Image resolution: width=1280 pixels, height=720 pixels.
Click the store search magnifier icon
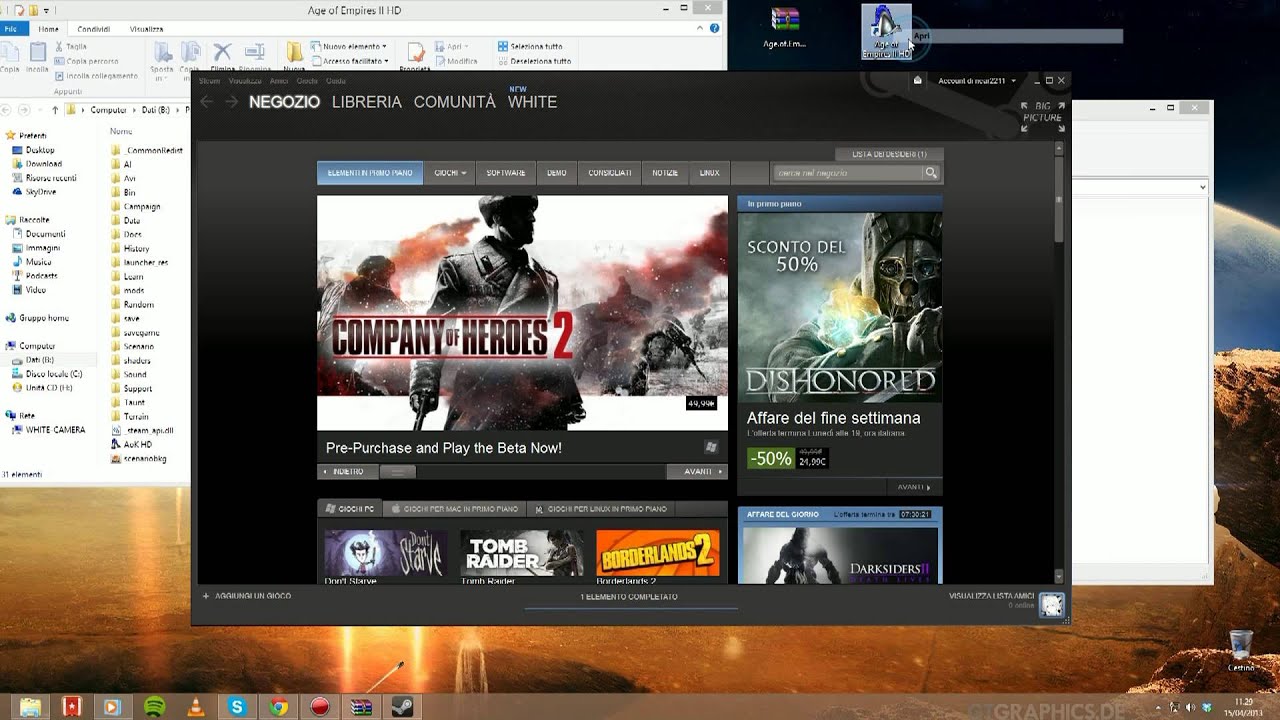tap(931, 173)
